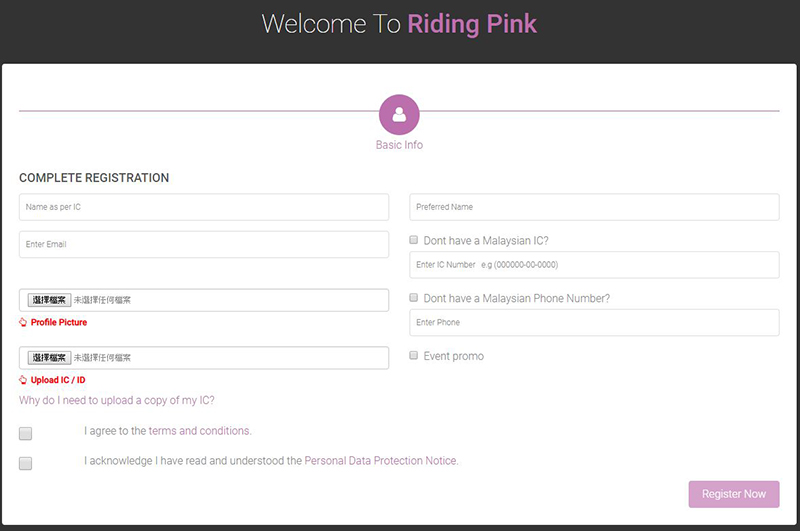Viewport: 800px width, 531px height.
Task: Check the Personal Data Protection acknowledgement box
Action: click(26, 463)
